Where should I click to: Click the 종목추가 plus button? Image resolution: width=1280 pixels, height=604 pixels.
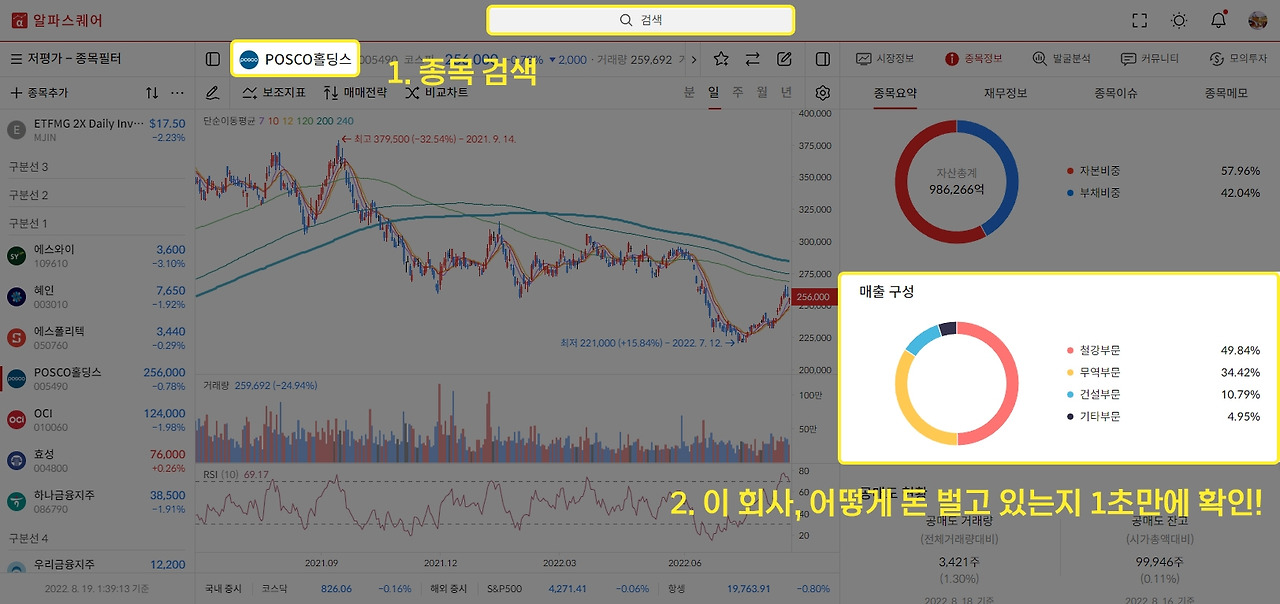39,92
